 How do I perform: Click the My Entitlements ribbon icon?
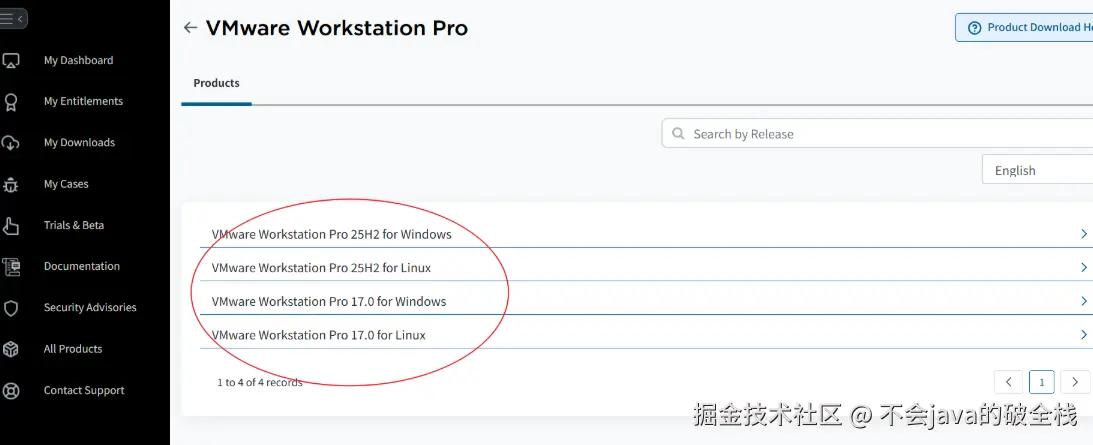tap(11, 102)
